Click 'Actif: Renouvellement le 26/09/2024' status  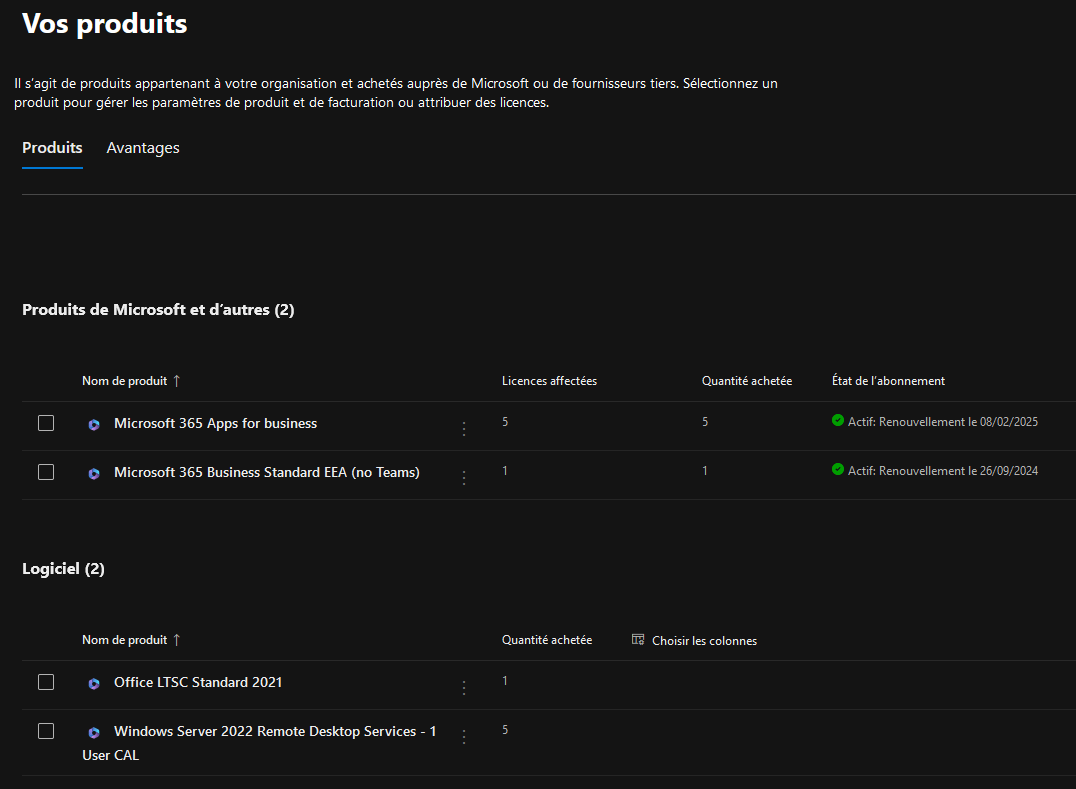(x=943, y=471)
